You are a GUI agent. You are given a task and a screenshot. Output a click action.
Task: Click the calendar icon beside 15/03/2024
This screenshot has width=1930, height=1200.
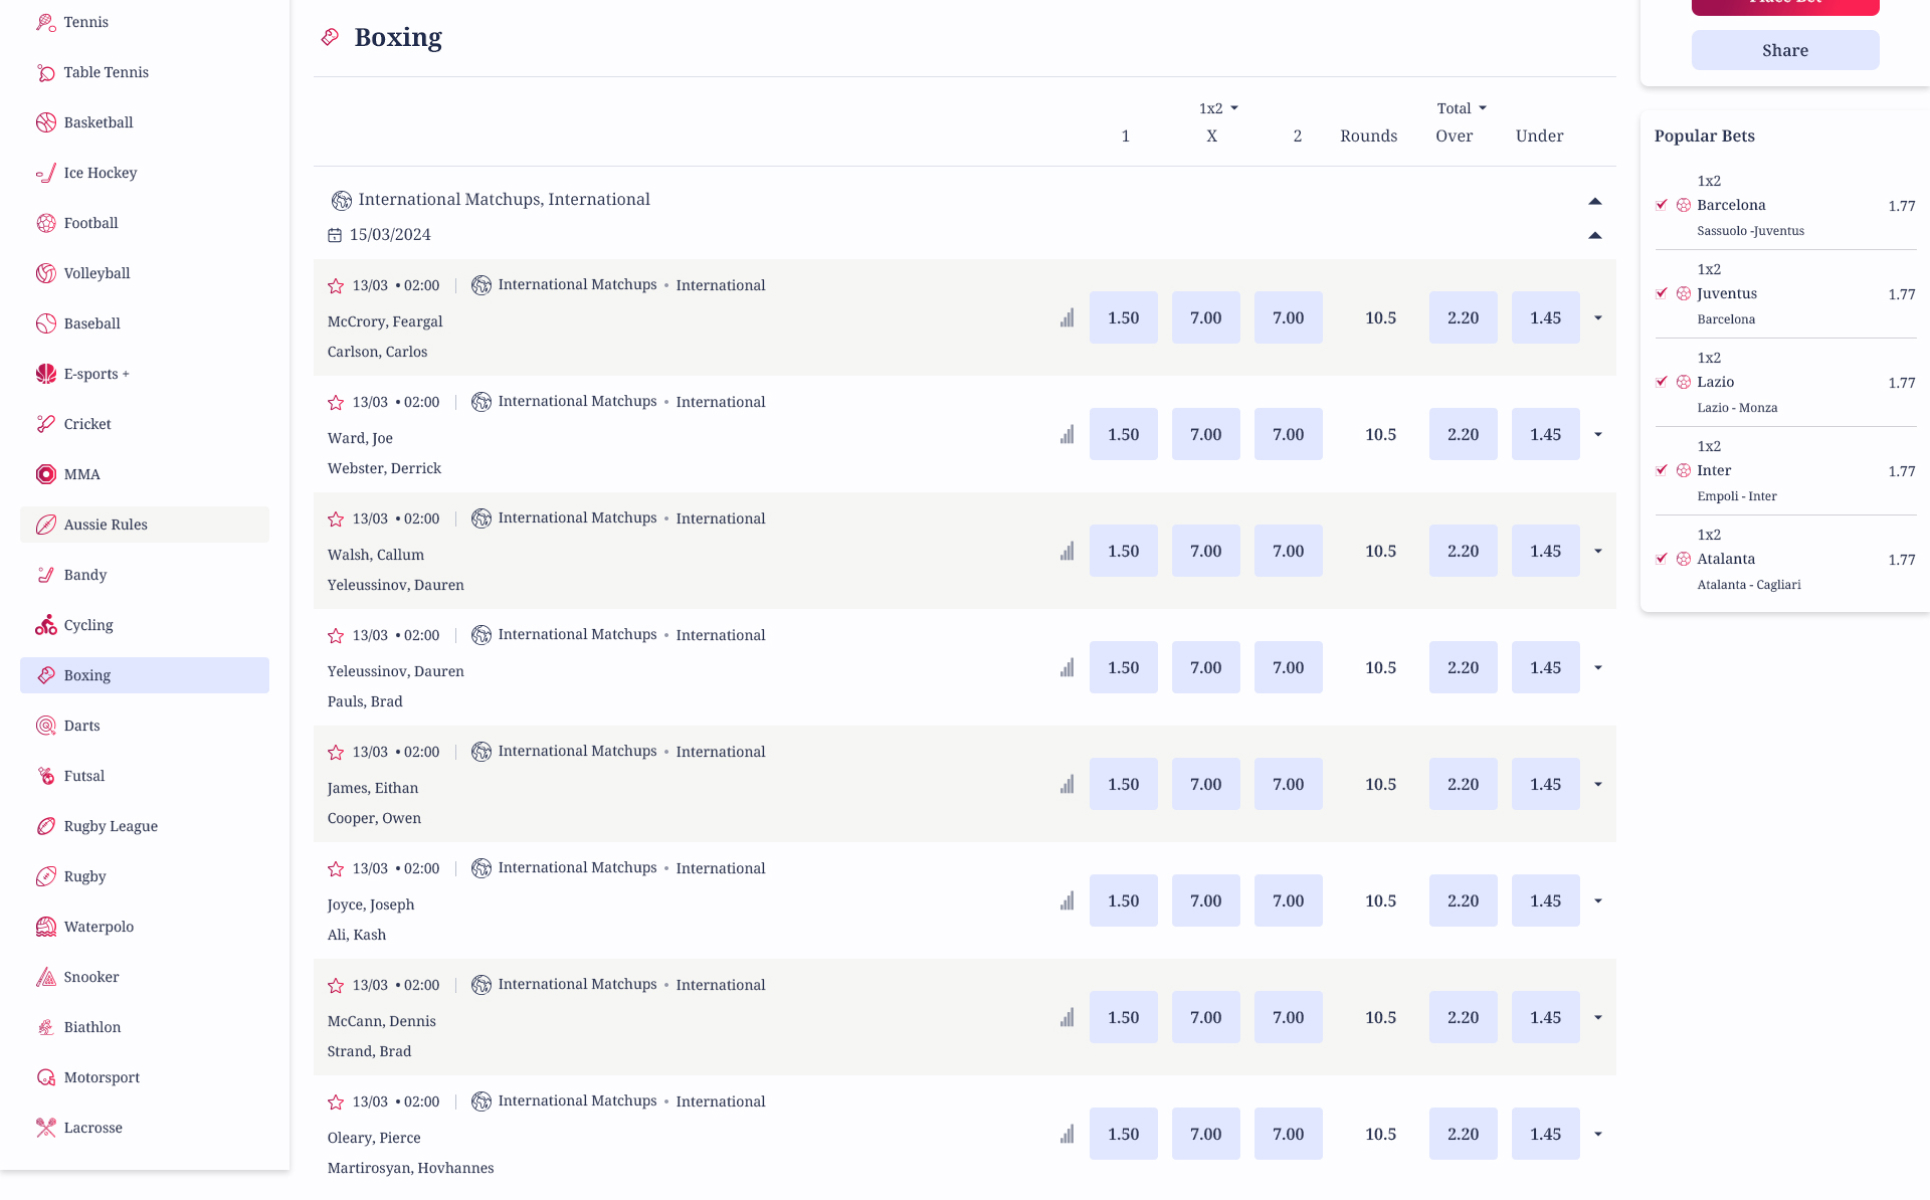coord(335,235)
